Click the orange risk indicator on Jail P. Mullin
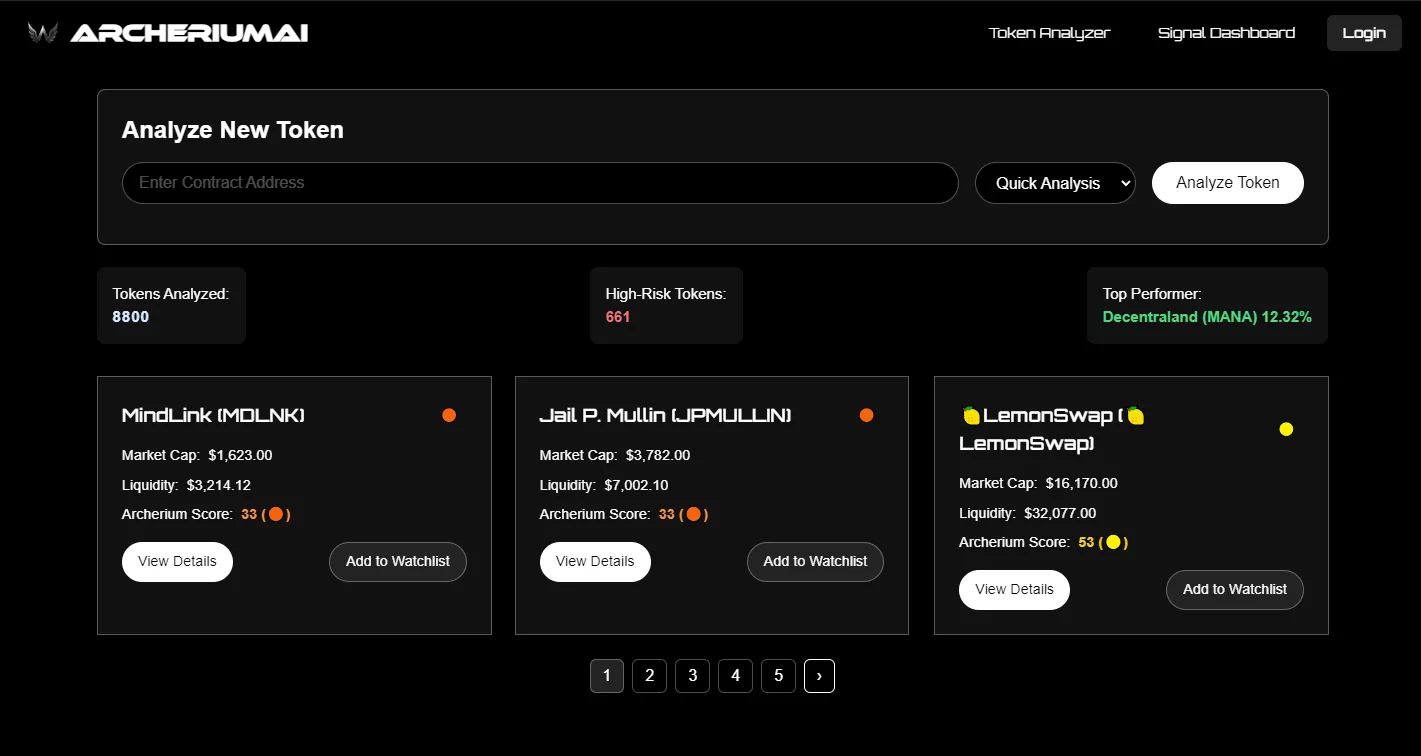The width and height of the screenshot is (1421, 756). [x=866, y=414]
